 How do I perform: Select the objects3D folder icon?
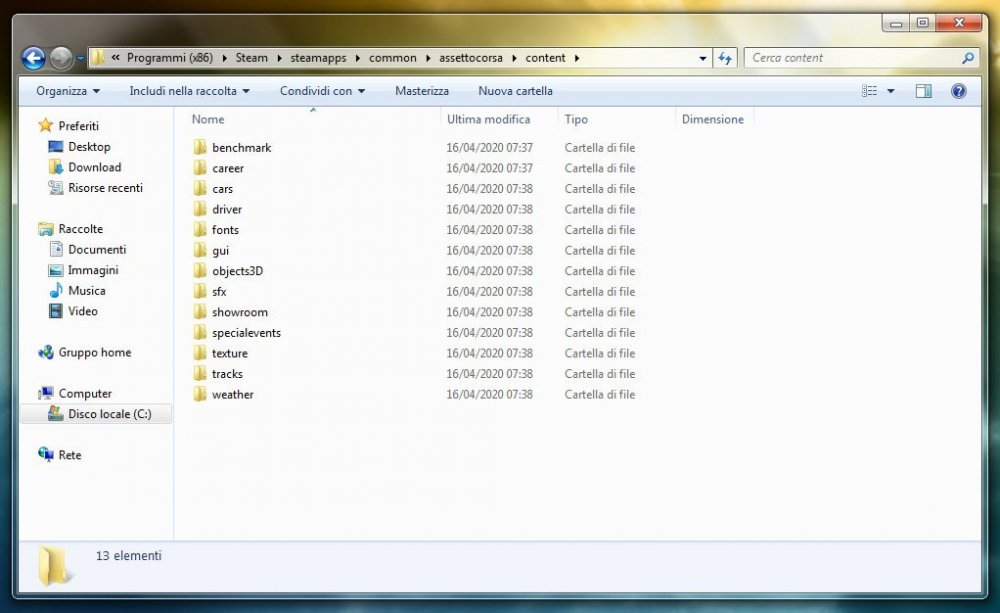200,271
